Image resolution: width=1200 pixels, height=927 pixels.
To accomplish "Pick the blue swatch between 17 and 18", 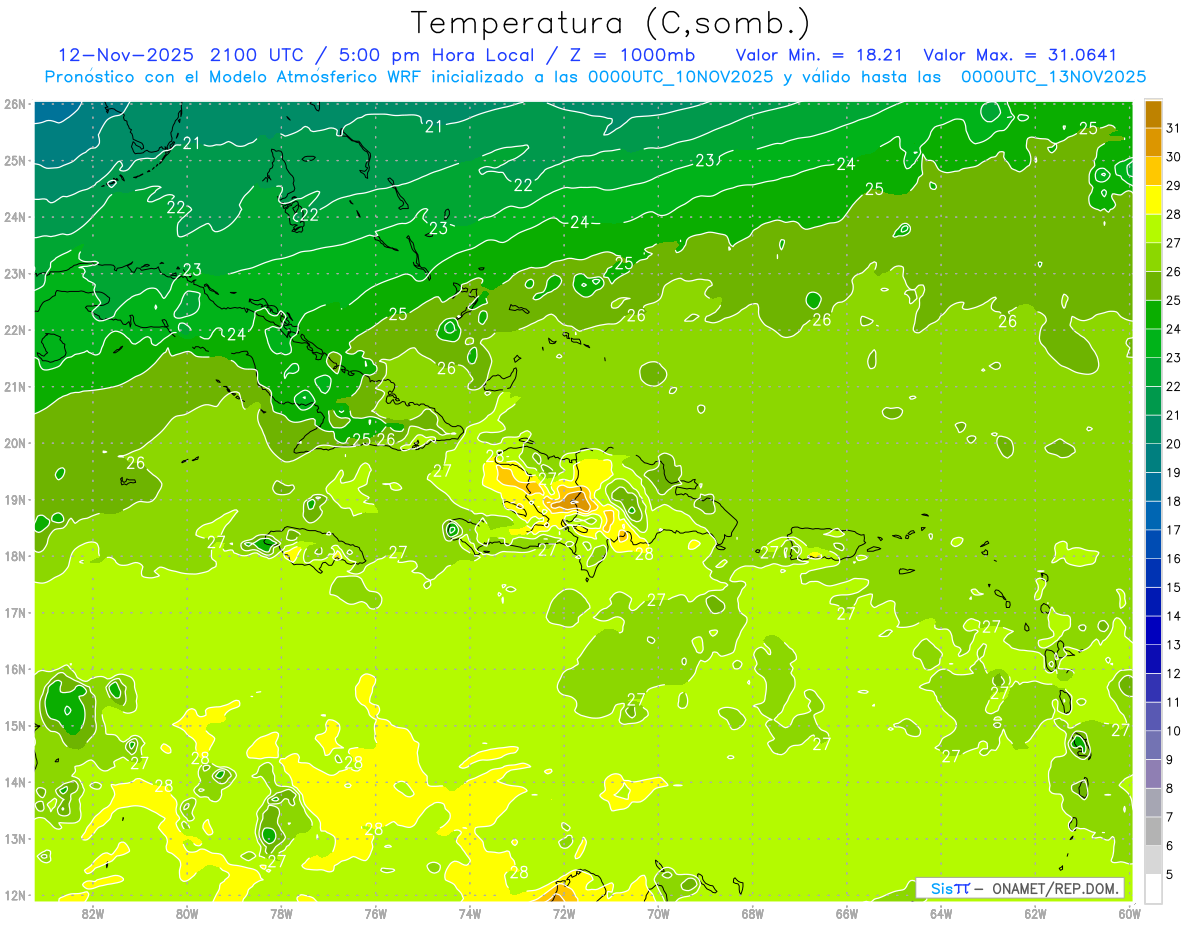I will [x=1153, y=516].
